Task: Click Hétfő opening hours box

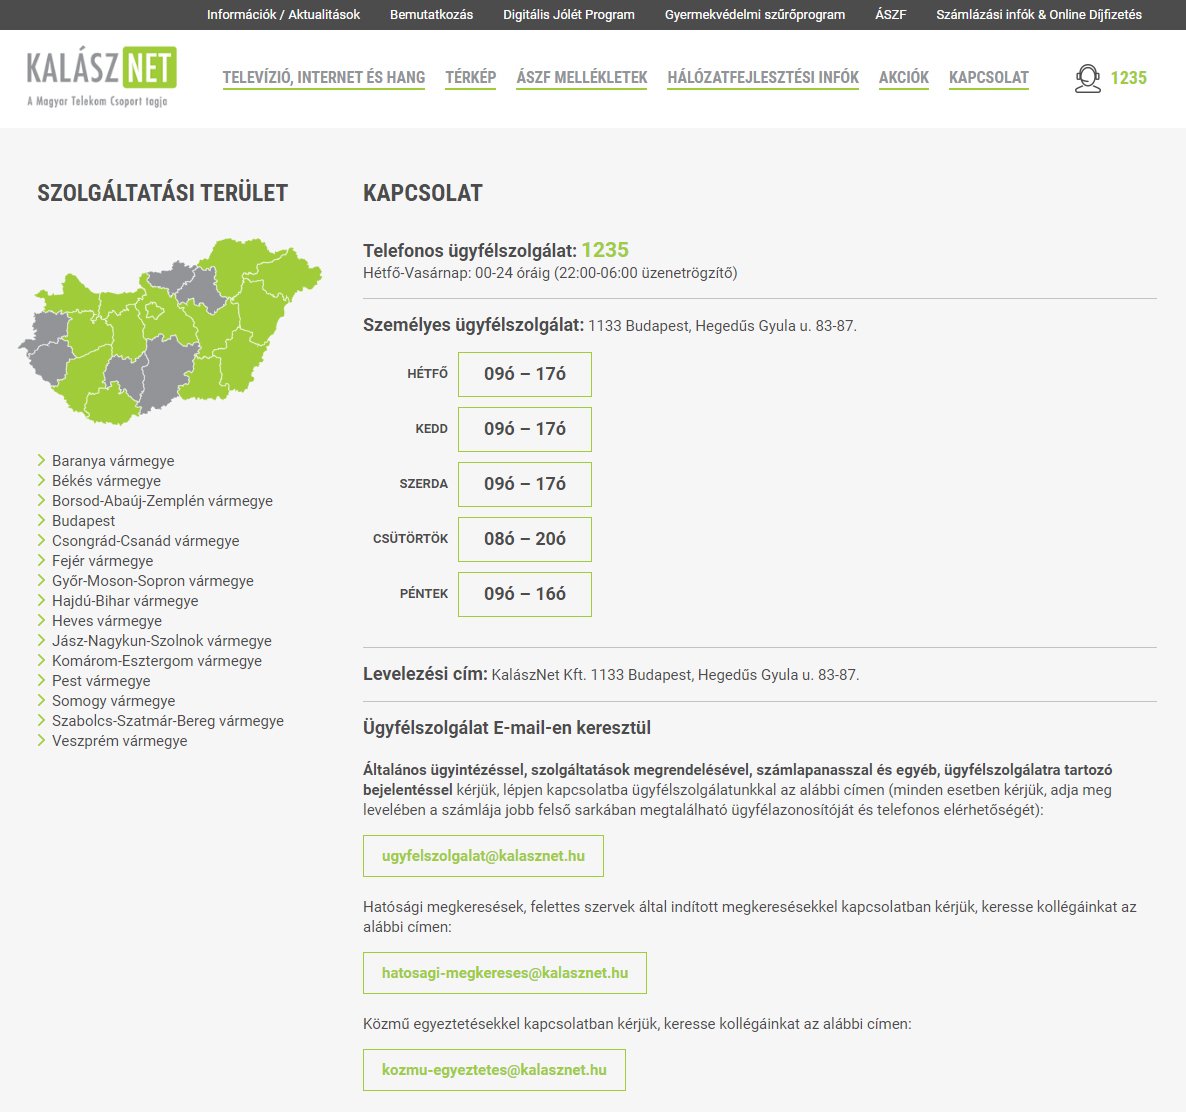Action: 525,374
